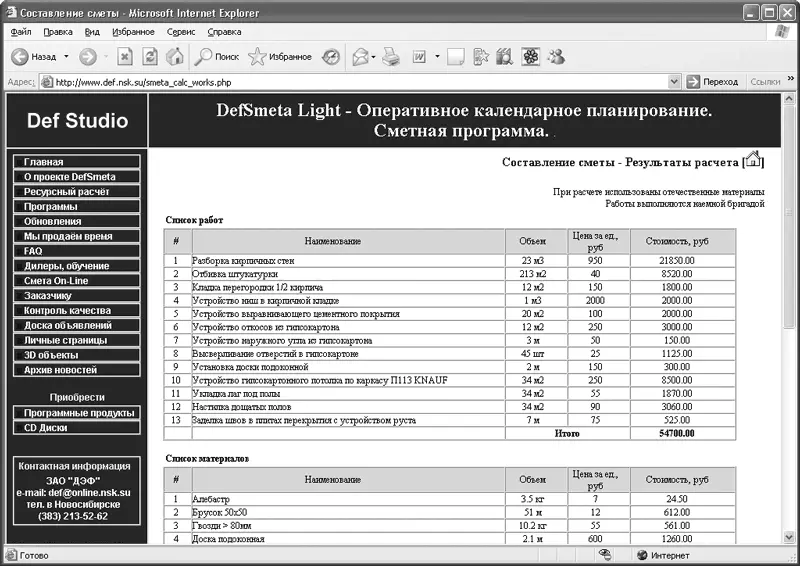Open the FAQ sidebar link
The width and height of the screenshot is (800, 566).
77,251
